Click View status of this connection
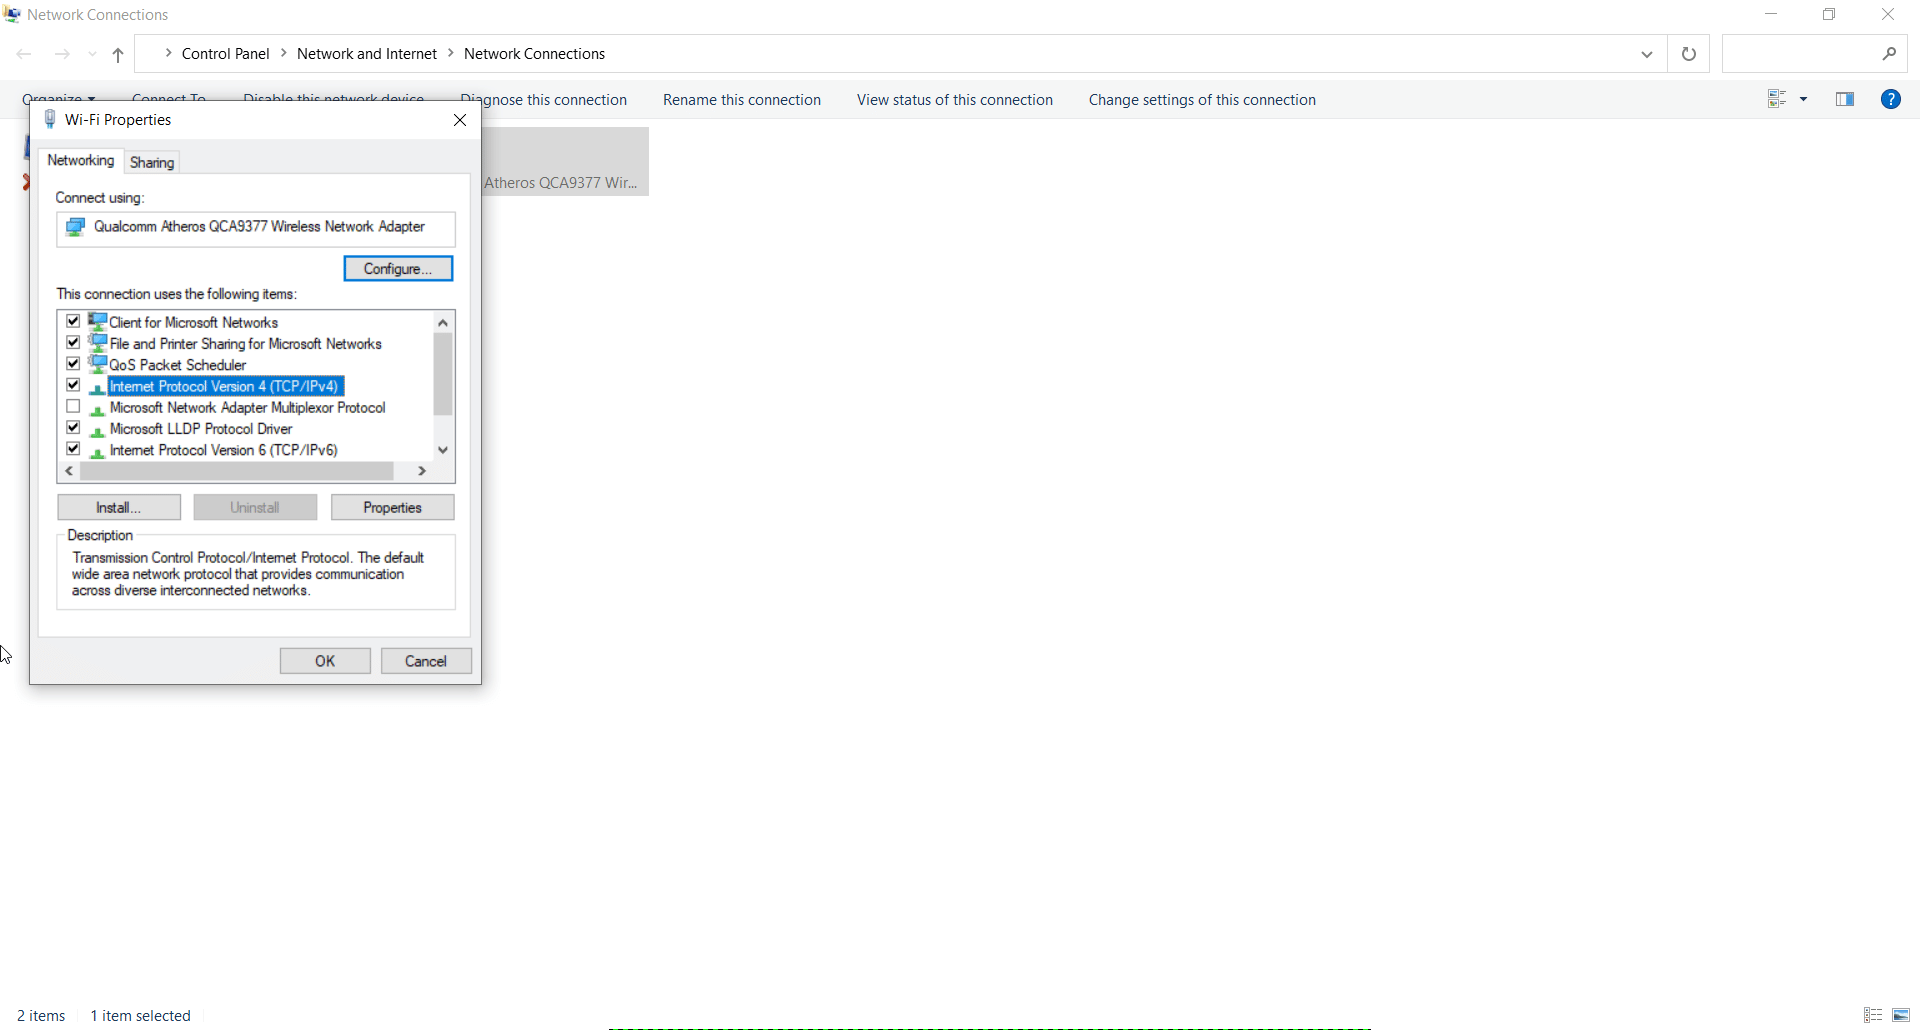The width and height of the screenshot is (1920, 1030). tap(955, 100)
